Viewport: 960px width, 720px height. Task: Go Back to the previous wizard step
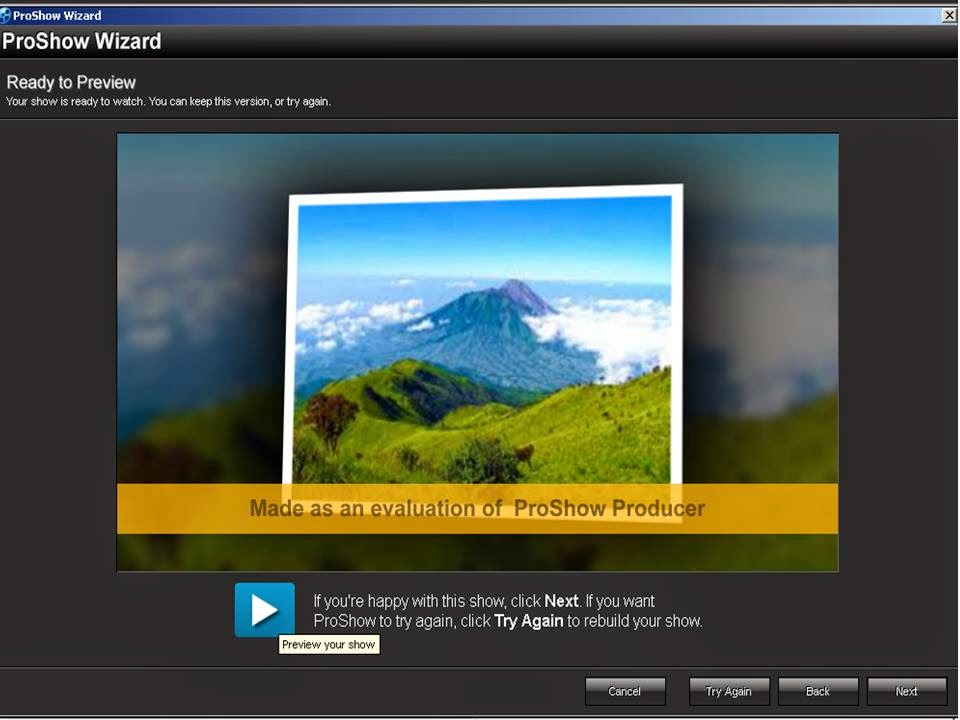coord(818,691)
